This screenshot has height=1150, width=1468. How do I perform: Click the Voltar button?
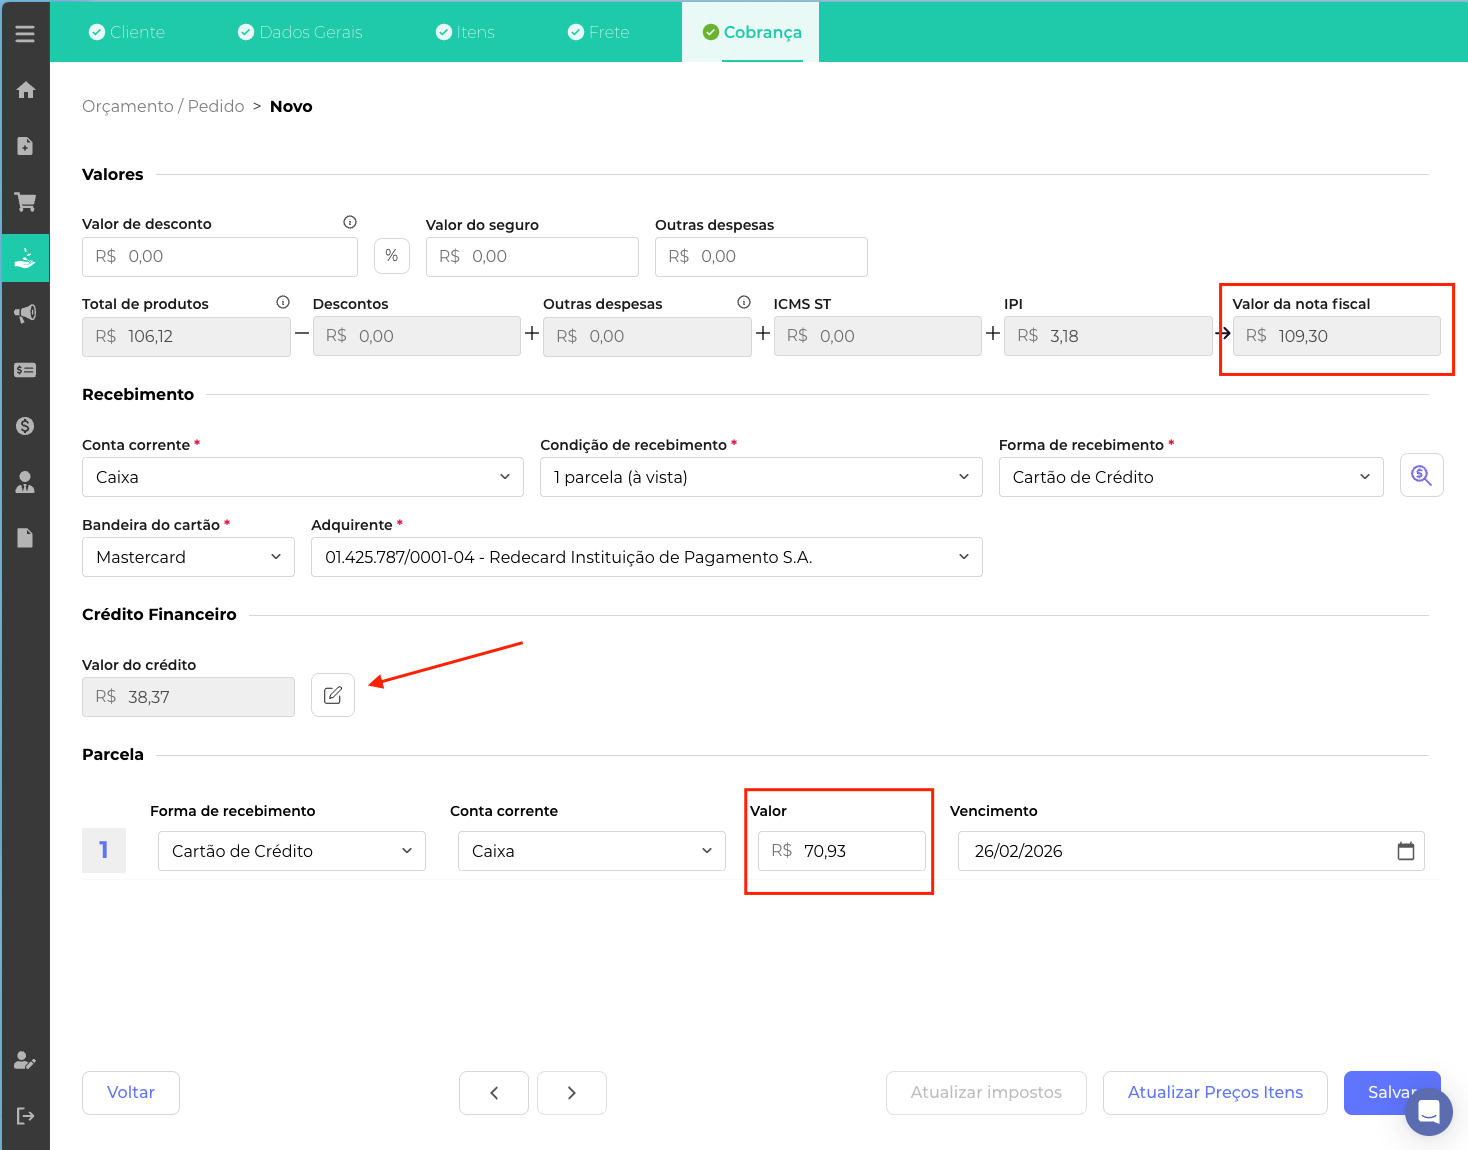[x=131, y=1092]
